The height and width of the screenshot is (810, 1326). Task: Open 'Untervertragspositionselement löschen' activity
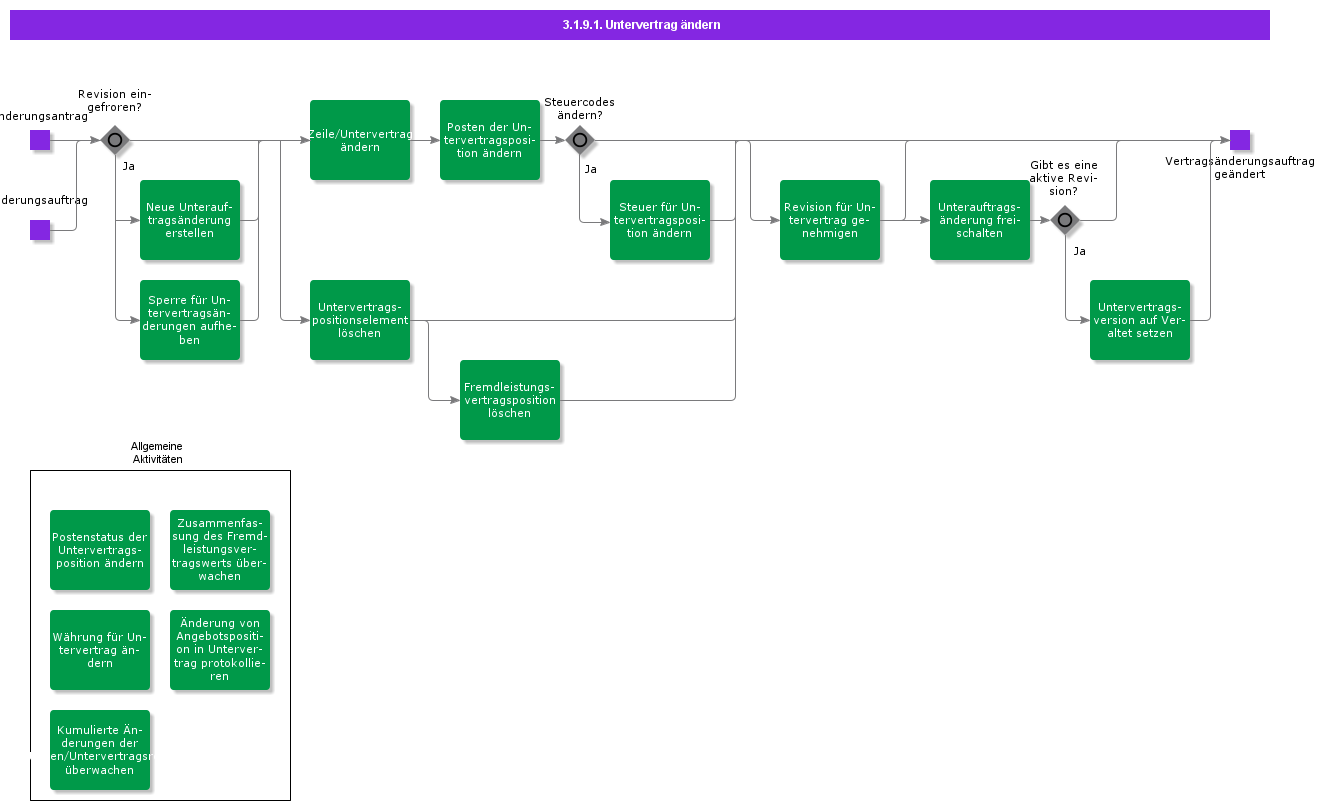(x=360, y=320)
